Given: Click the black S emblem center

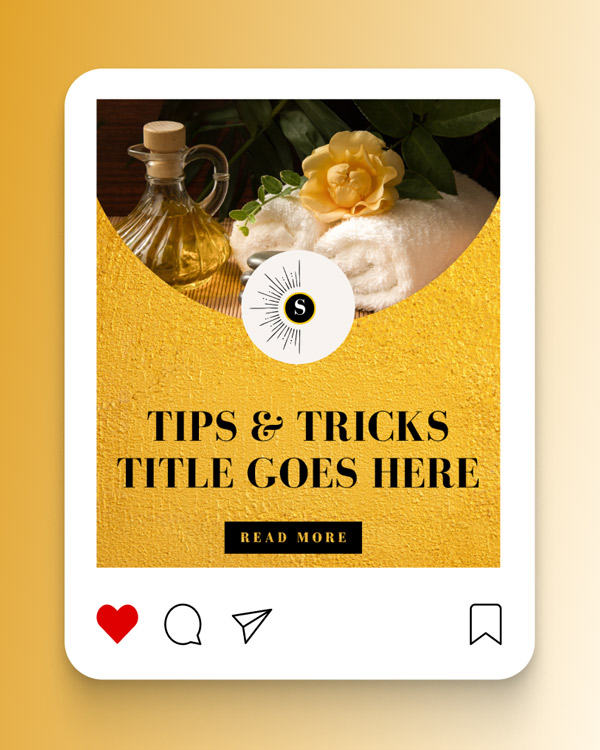Looking at the screenshot, I should [300, 308].
